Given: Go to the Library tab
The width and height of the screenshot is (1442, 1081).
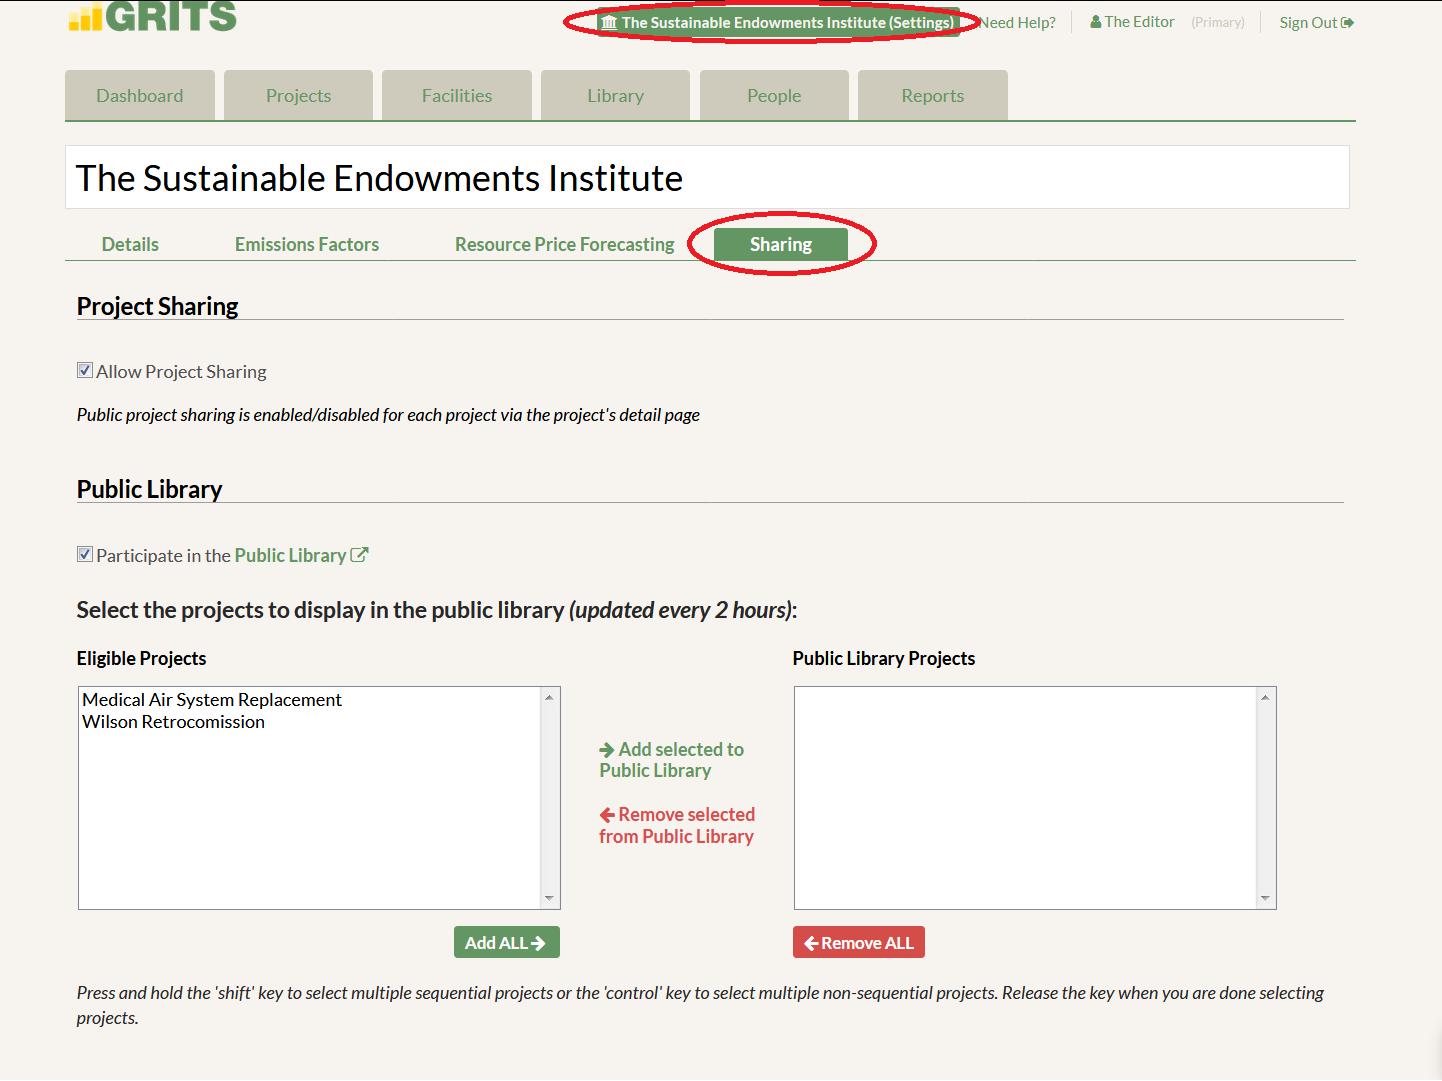Looking at the screenshot, I should 615,96.
